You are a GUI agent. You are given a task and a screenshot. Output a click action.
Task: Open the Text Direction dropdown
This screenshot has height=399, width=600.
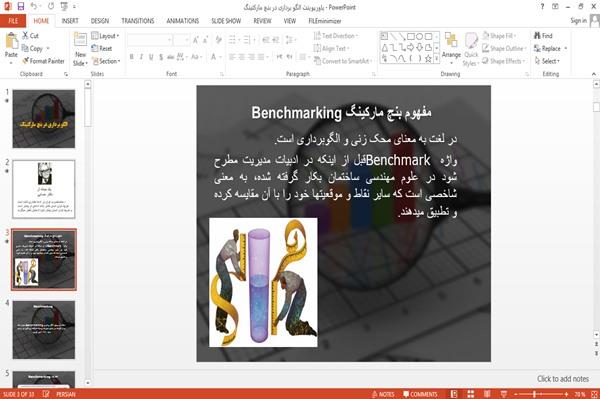click(x=336, y=36)
